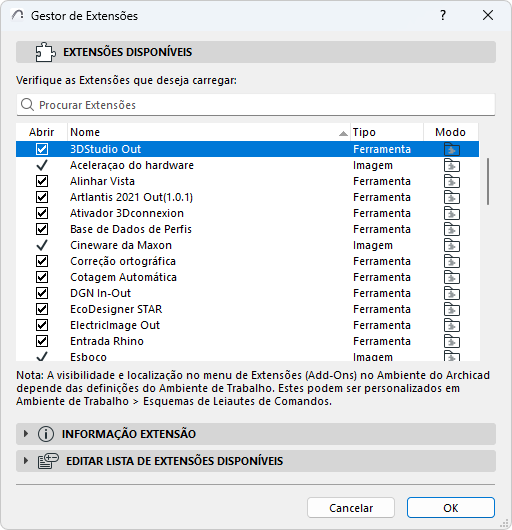
Task: Click the magnifier icon in the search box
Action: (x=27, y=105)
